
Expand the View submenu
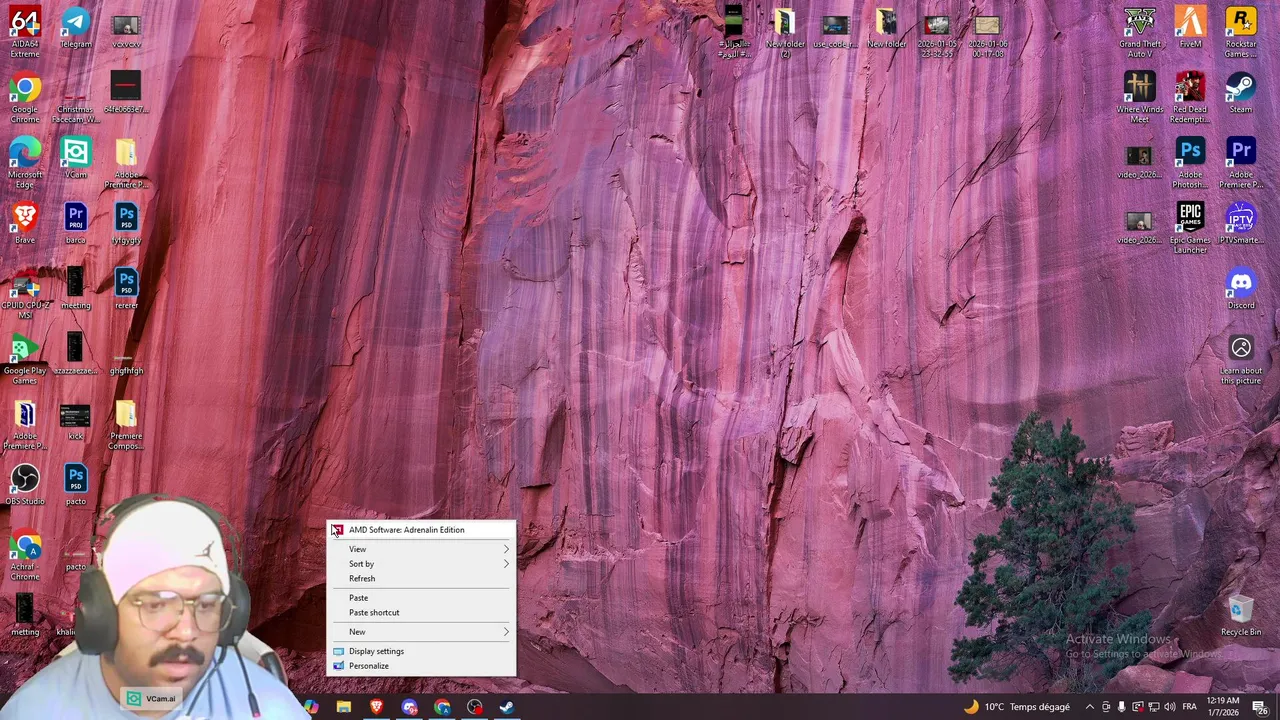click(x=421, y=549)
